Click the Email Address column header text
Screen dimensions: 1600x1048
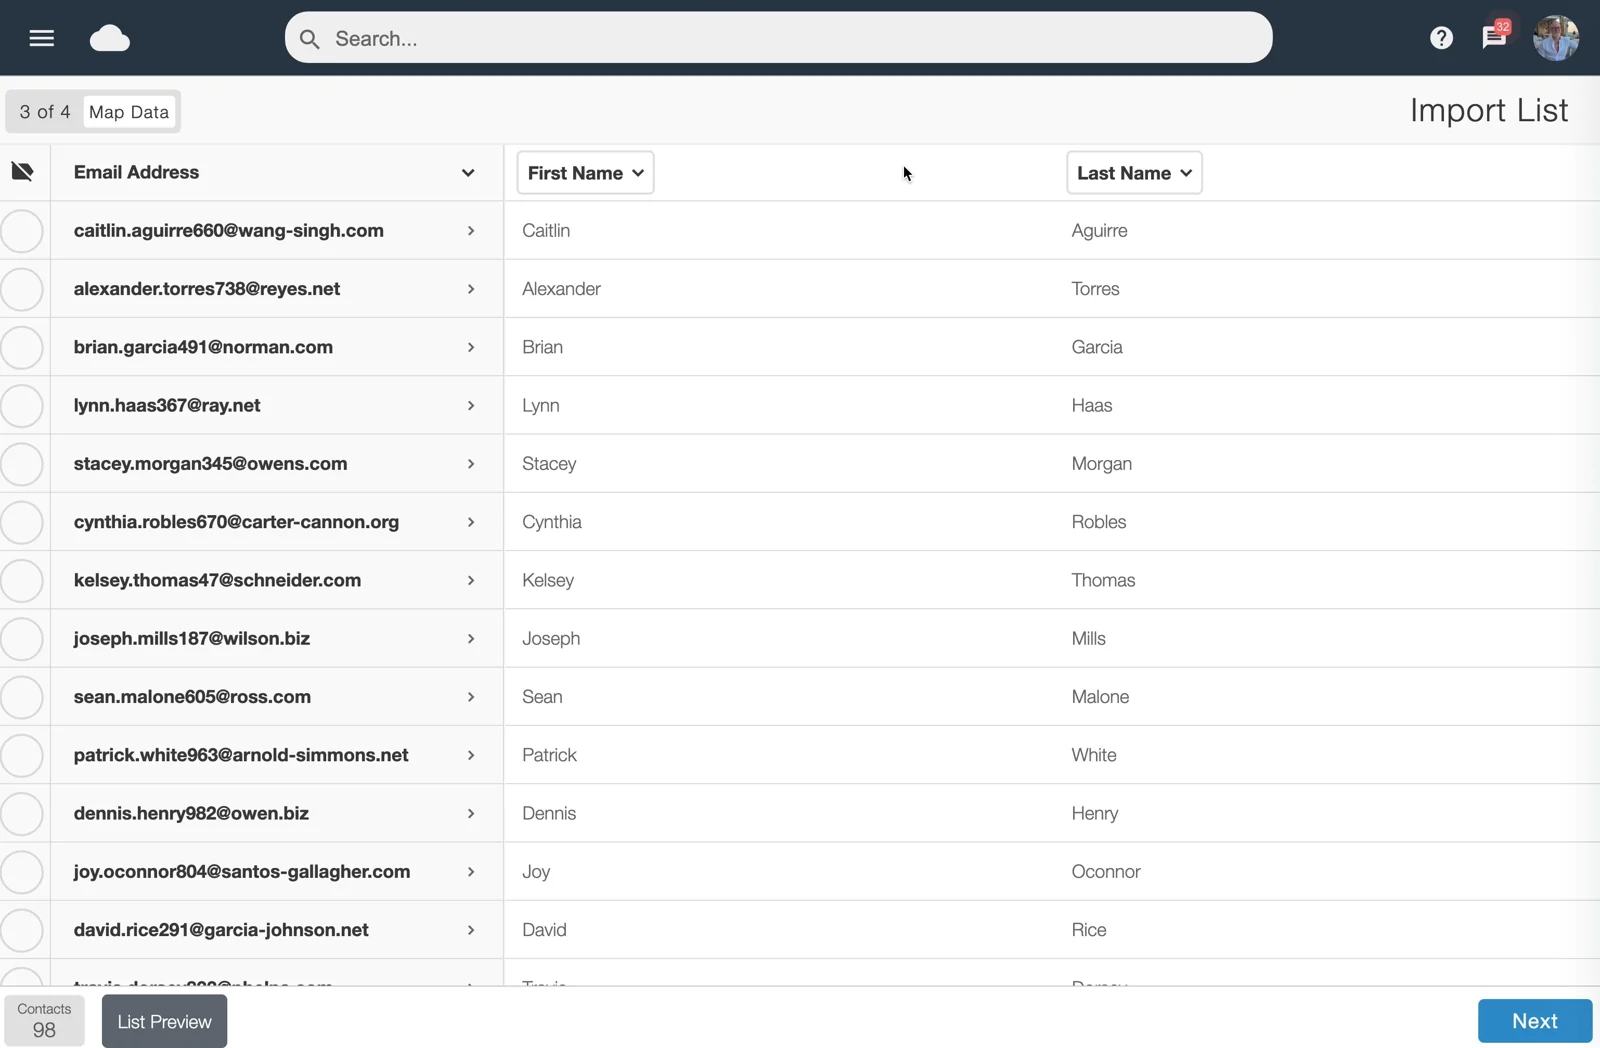[136, 172]
